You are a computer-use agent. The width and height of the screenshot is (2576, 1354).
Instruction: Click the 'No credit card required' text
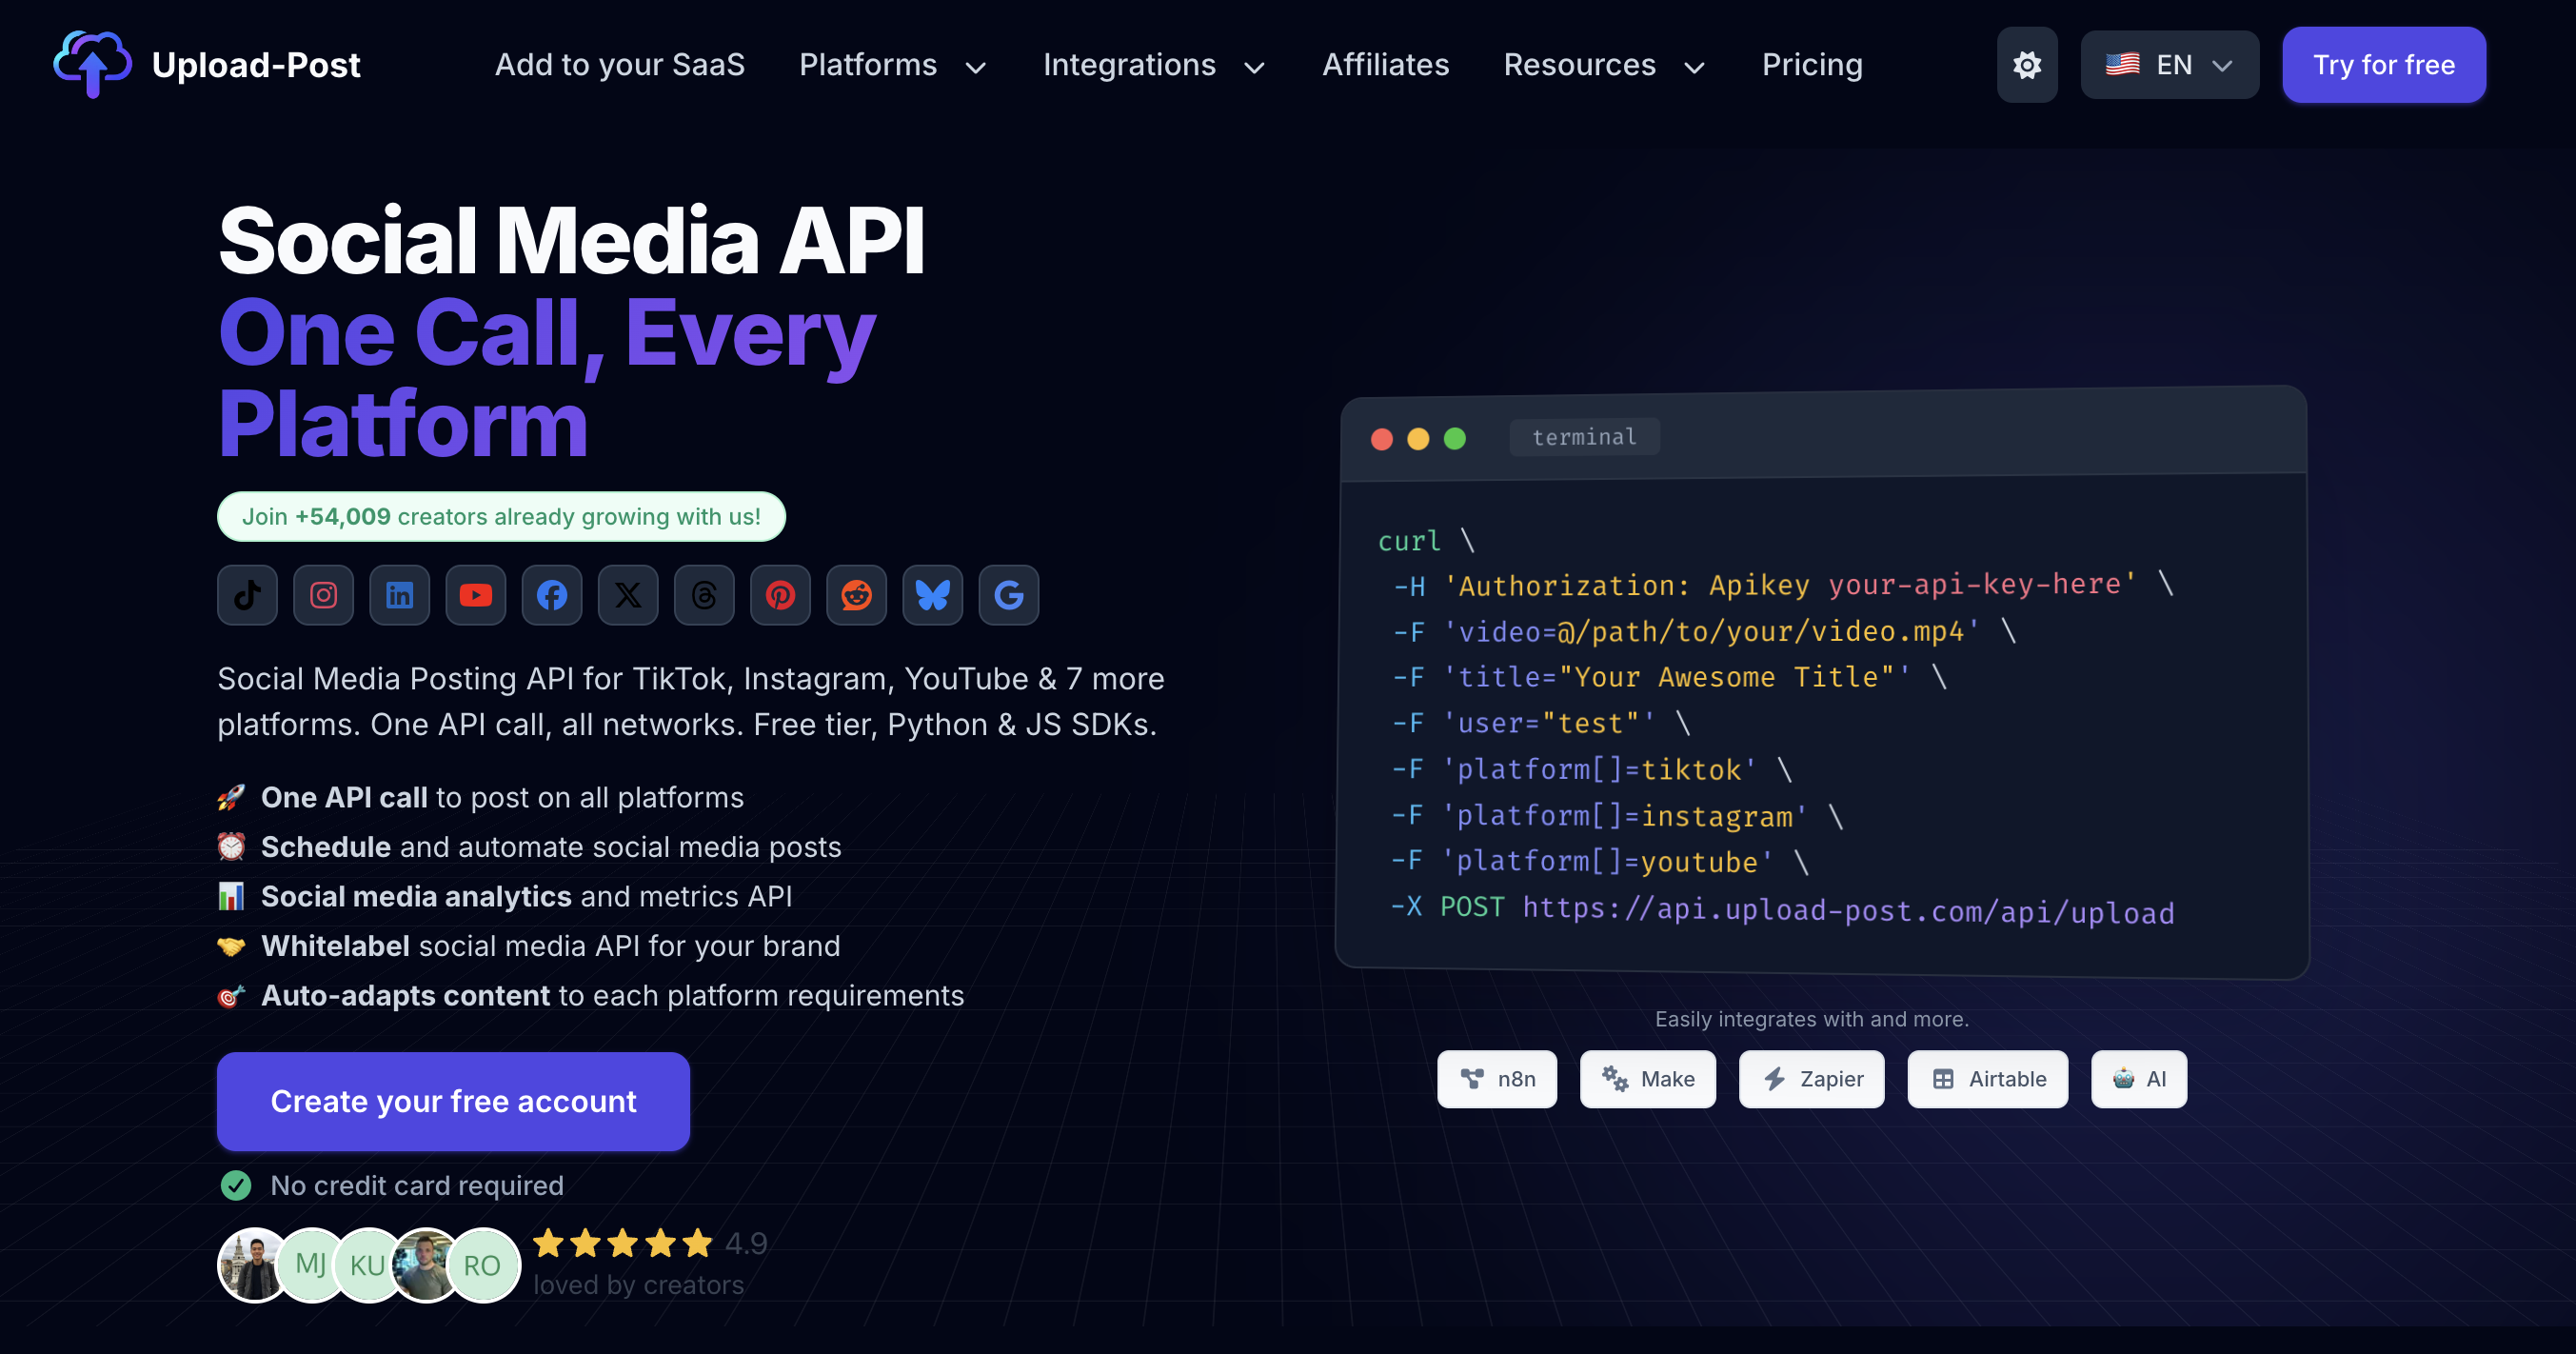click(x=417, y=1186)
